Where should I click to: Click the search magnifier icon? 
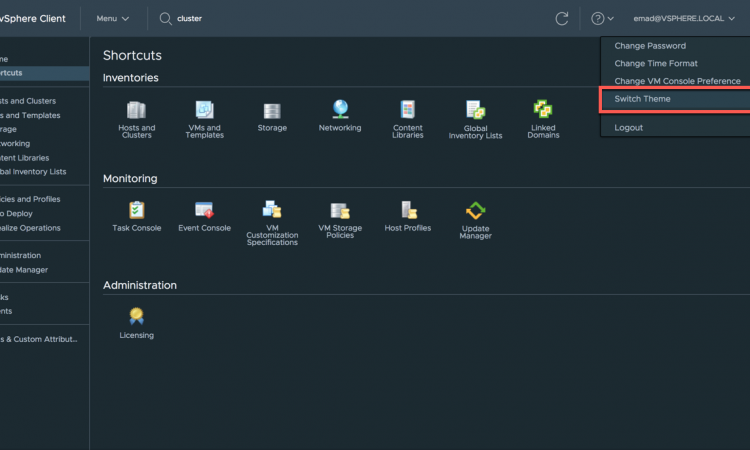pos(165,19)
